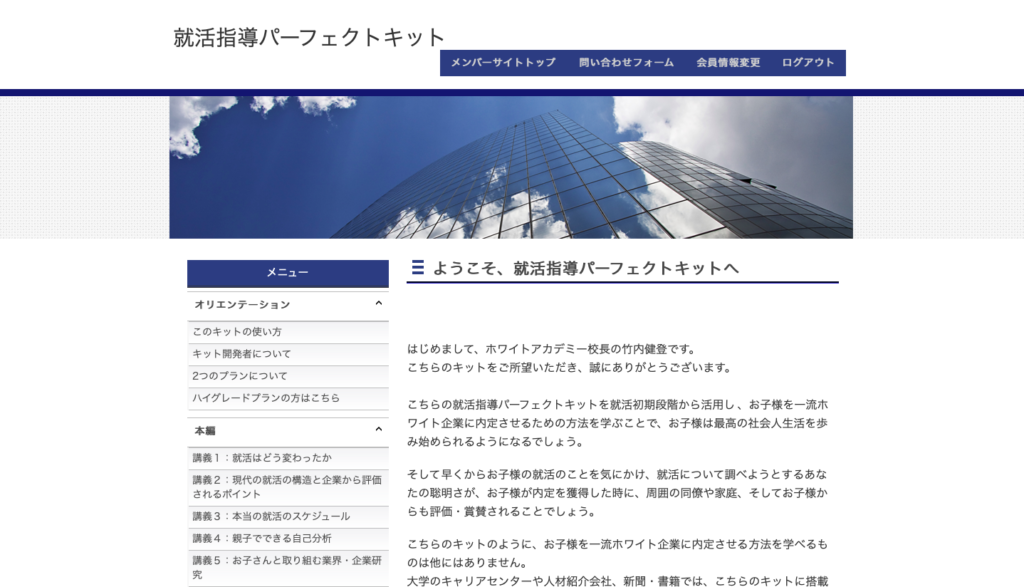The image size is (1024, 587).
Task: Click the オリエンテーション section header
Action: (x=288, y=305)
